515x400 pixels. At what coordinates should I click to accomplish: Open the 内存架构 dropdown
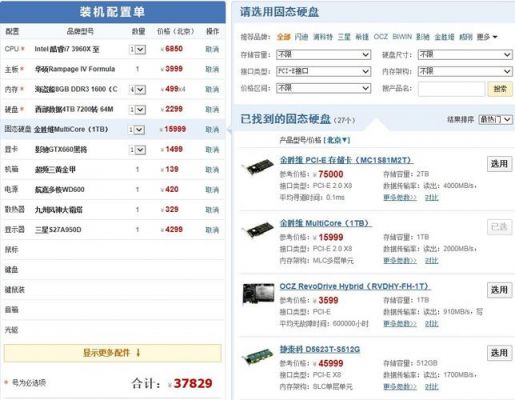tap(465, 71)
